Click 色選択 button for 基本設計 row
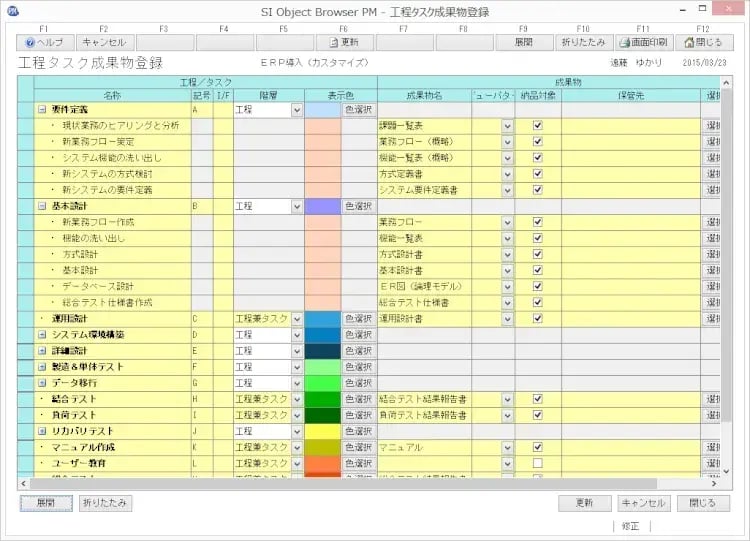 coord(358,206)
